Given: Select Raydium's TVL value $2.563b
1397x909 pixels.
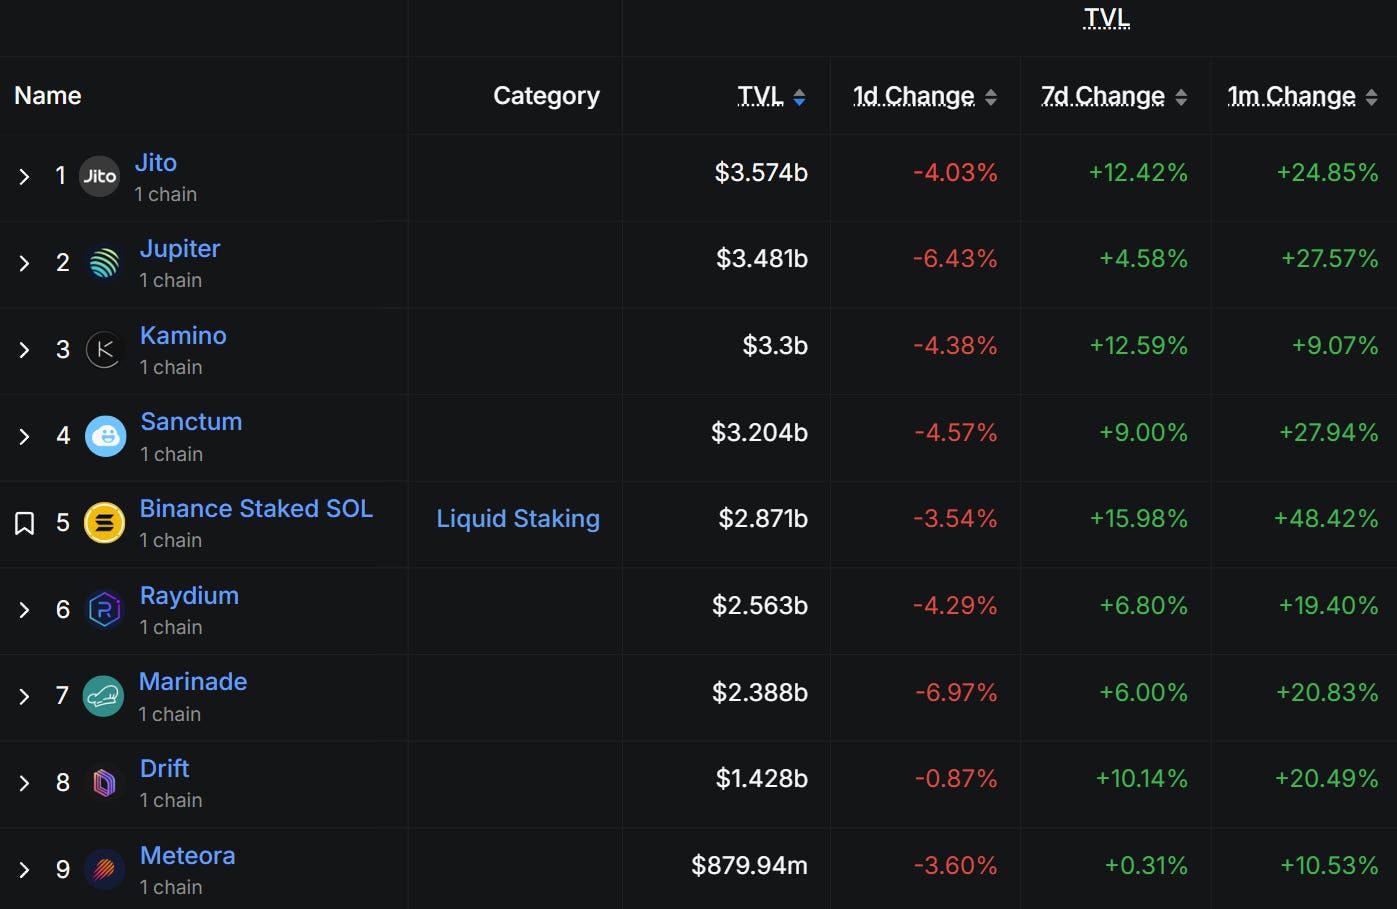Looking at the screenshot, I should (x=760, y=605).
